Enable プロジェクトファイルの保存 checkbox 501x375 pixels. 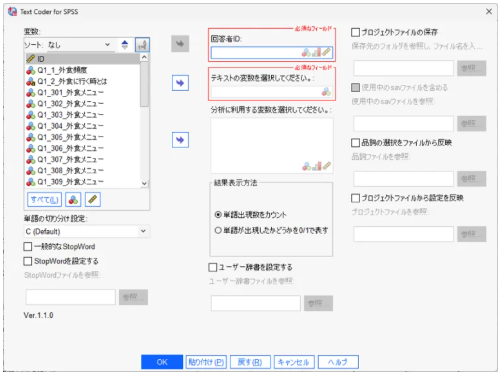[355, 32]
